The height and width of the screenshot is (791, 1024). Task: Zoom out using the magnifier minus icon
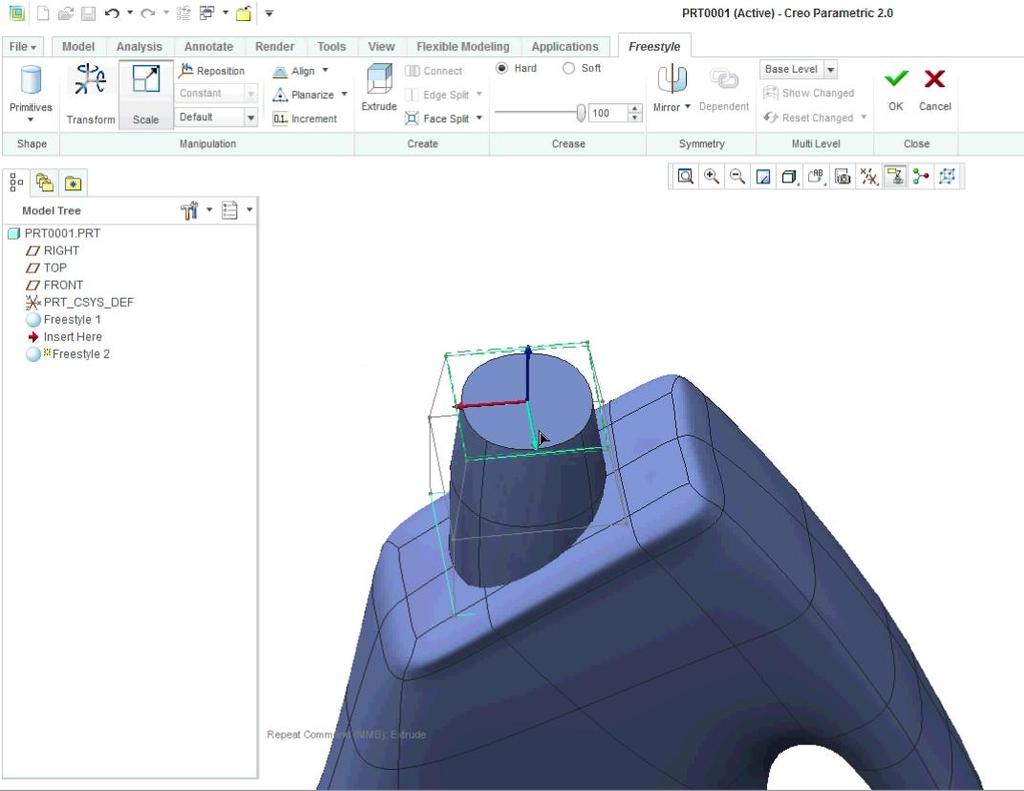737,176
